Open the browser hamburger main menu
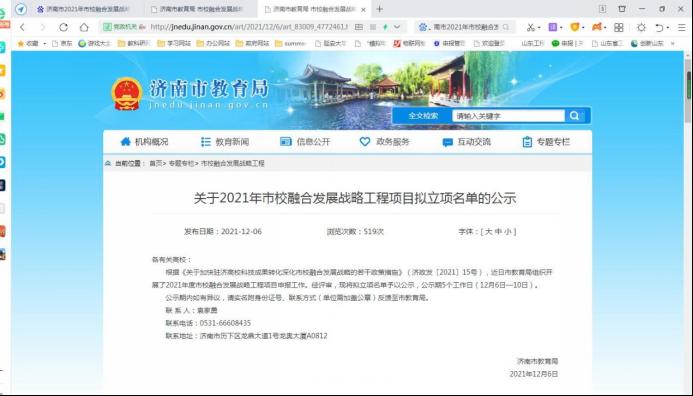Viewport: 693px width, 396px height. click(682, 27)
